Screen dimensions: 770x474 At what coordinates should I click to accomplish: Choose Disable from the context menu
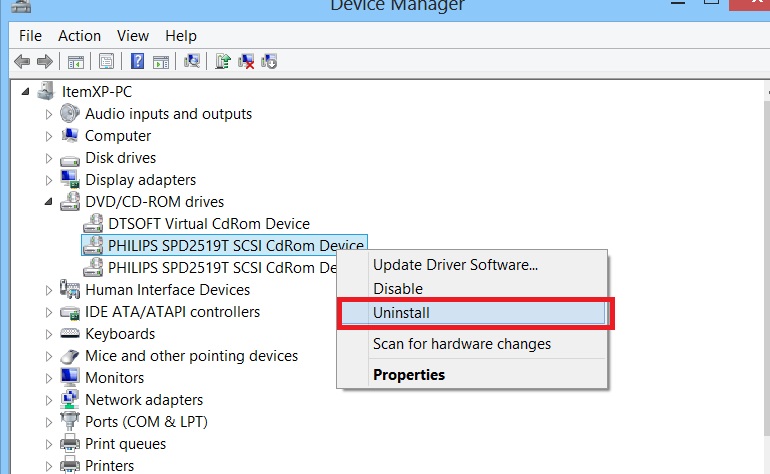tap(397, 289)
